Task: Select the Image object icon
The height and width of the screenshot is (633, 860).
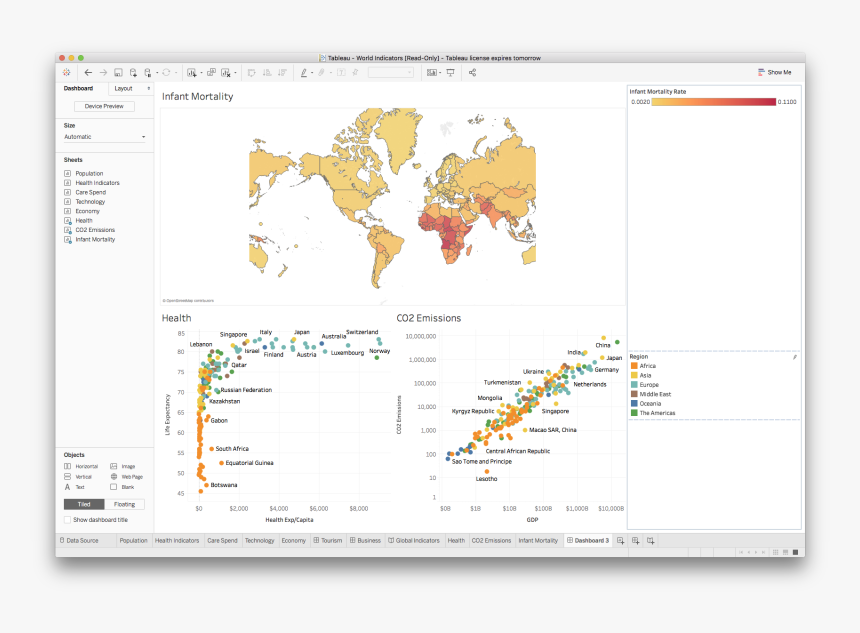Action: (x=114, y=467)
